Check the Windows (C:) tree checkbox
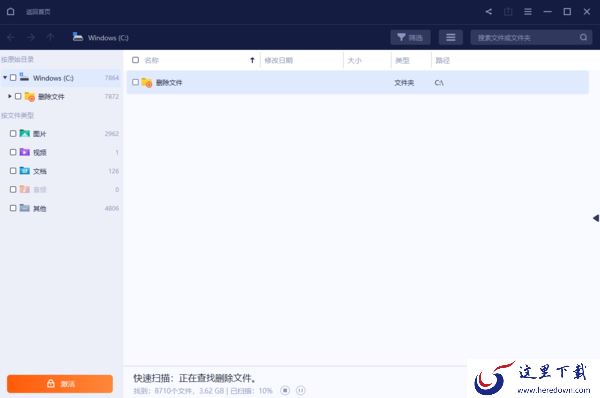 point(13,78)
